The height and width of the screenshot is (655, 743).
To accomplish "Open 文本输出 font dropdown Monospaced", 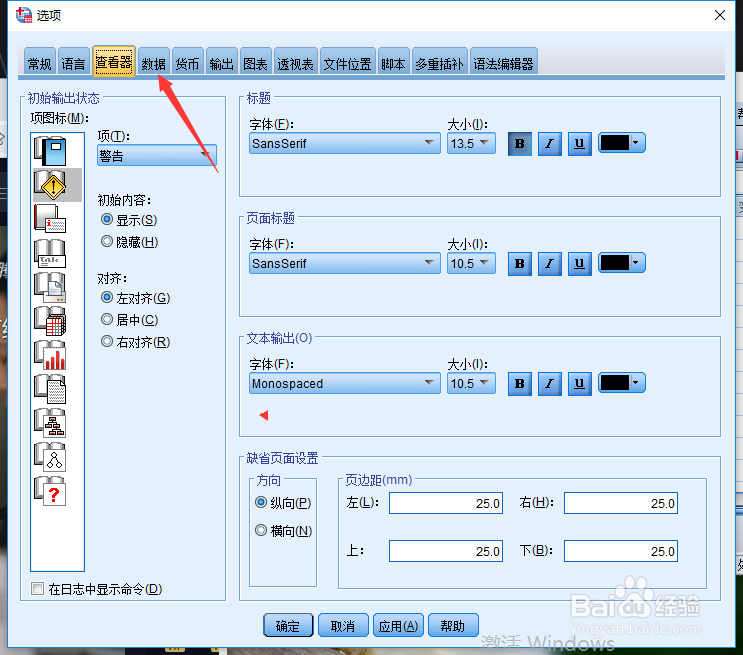I will pos(344,383).
